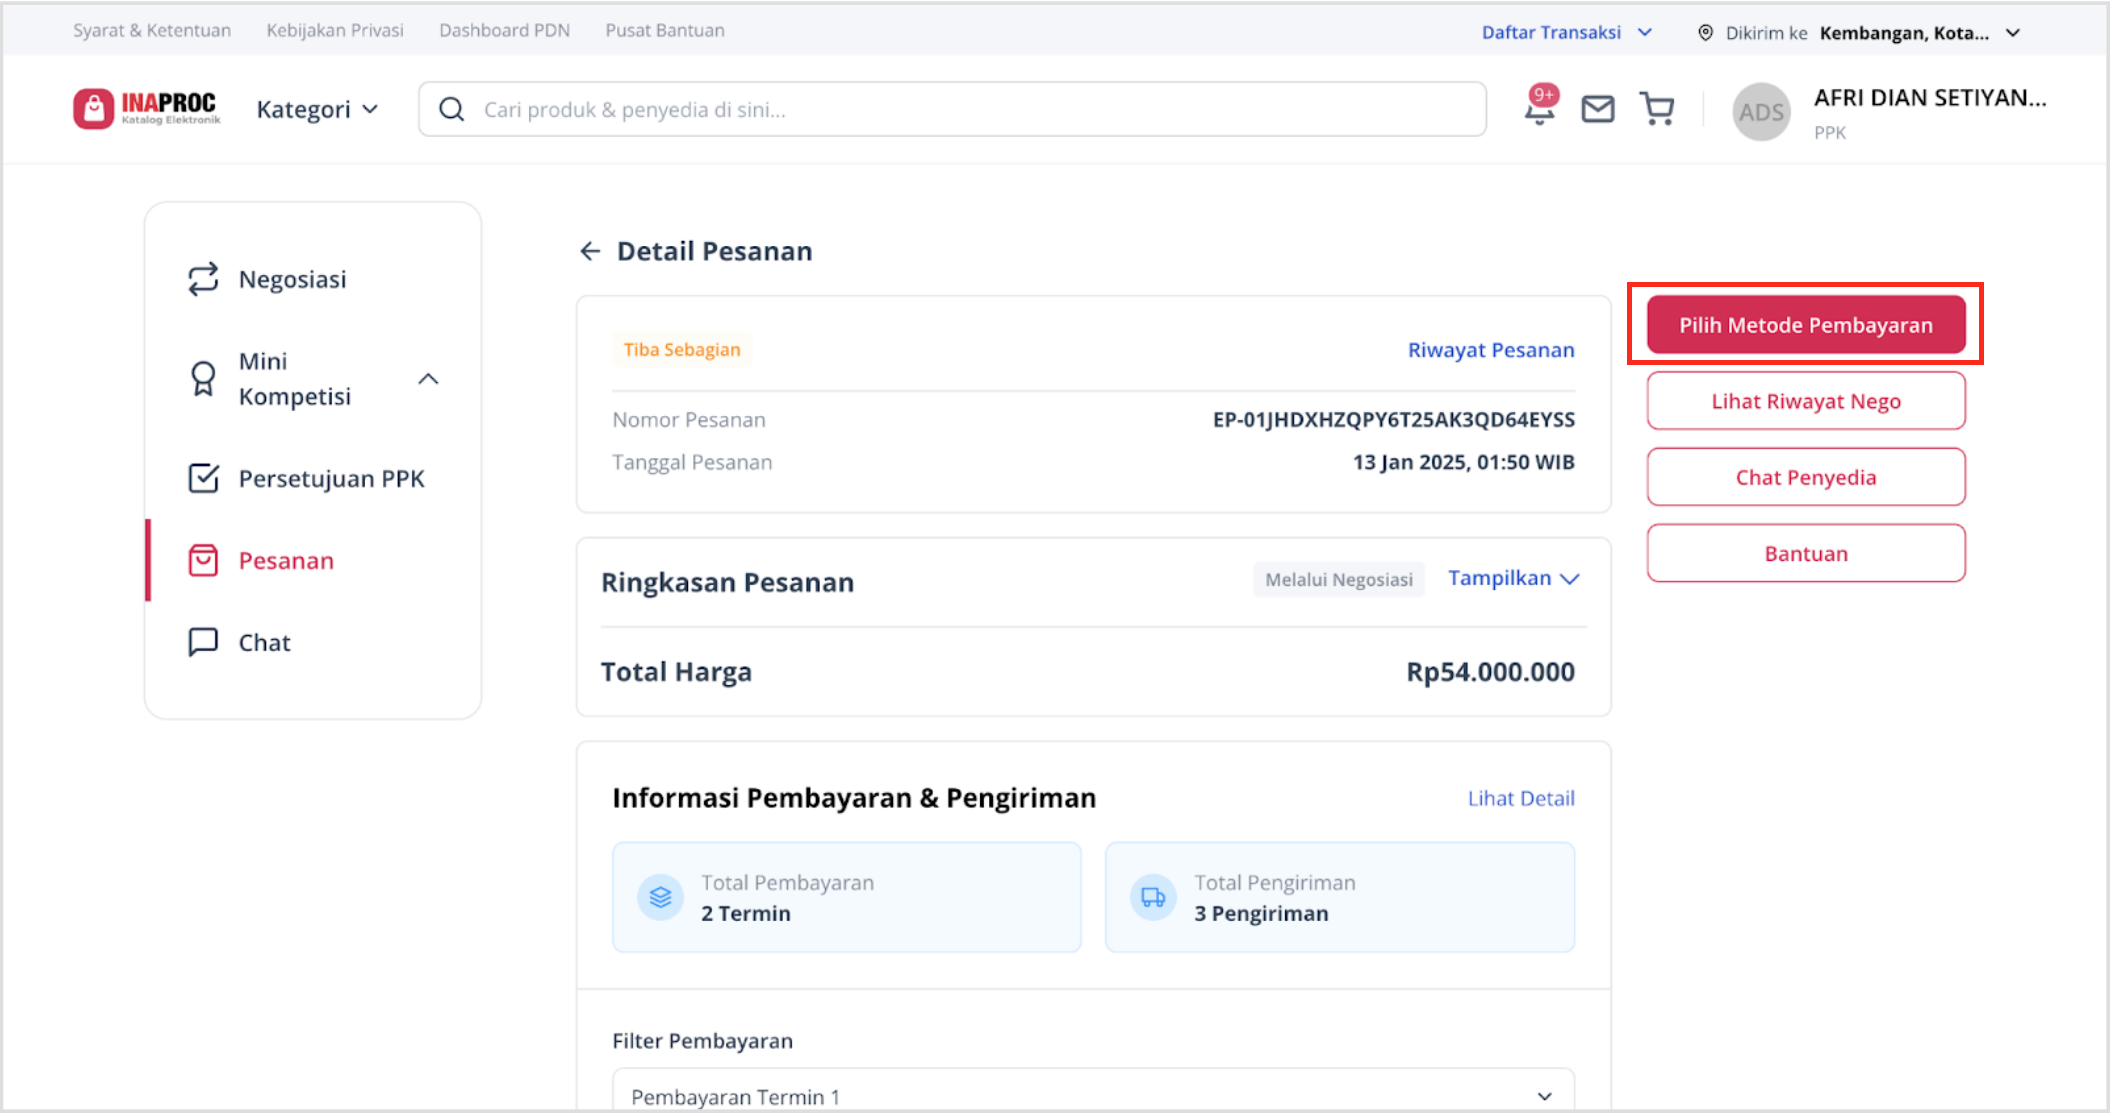
Task: Expand Ringkasan Pesanan with Tampilkan
Action: [x=1514, y=578]
